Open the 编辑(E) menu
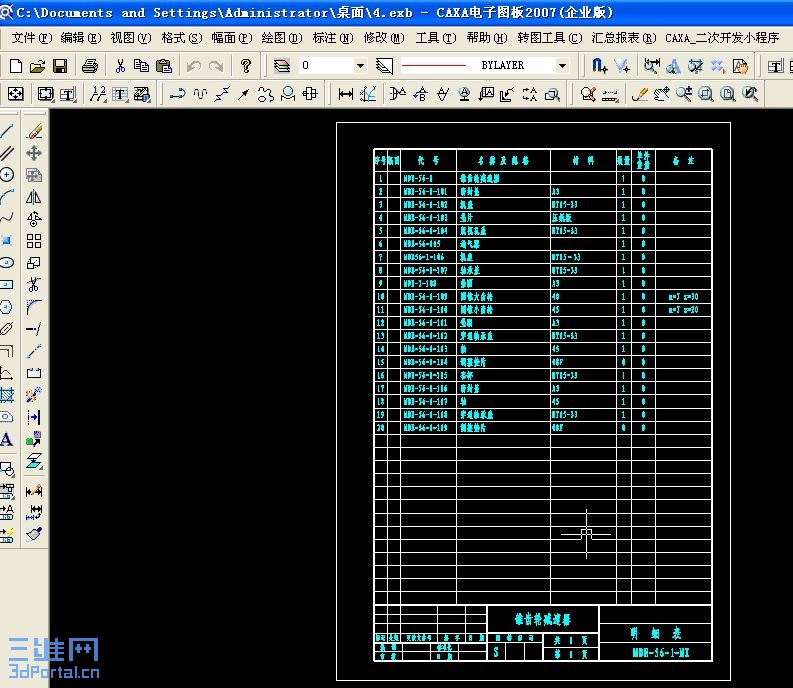793x688 pixels. (x=81, y=38)
